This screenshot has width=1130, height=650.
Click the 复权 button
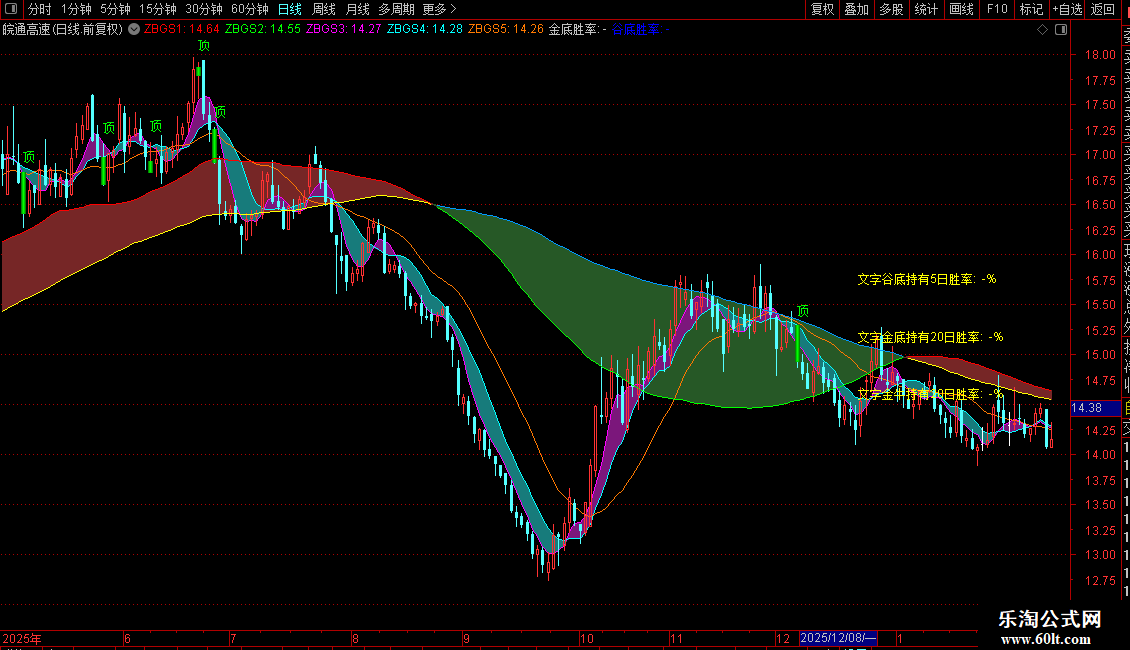(x=822, y=9)
